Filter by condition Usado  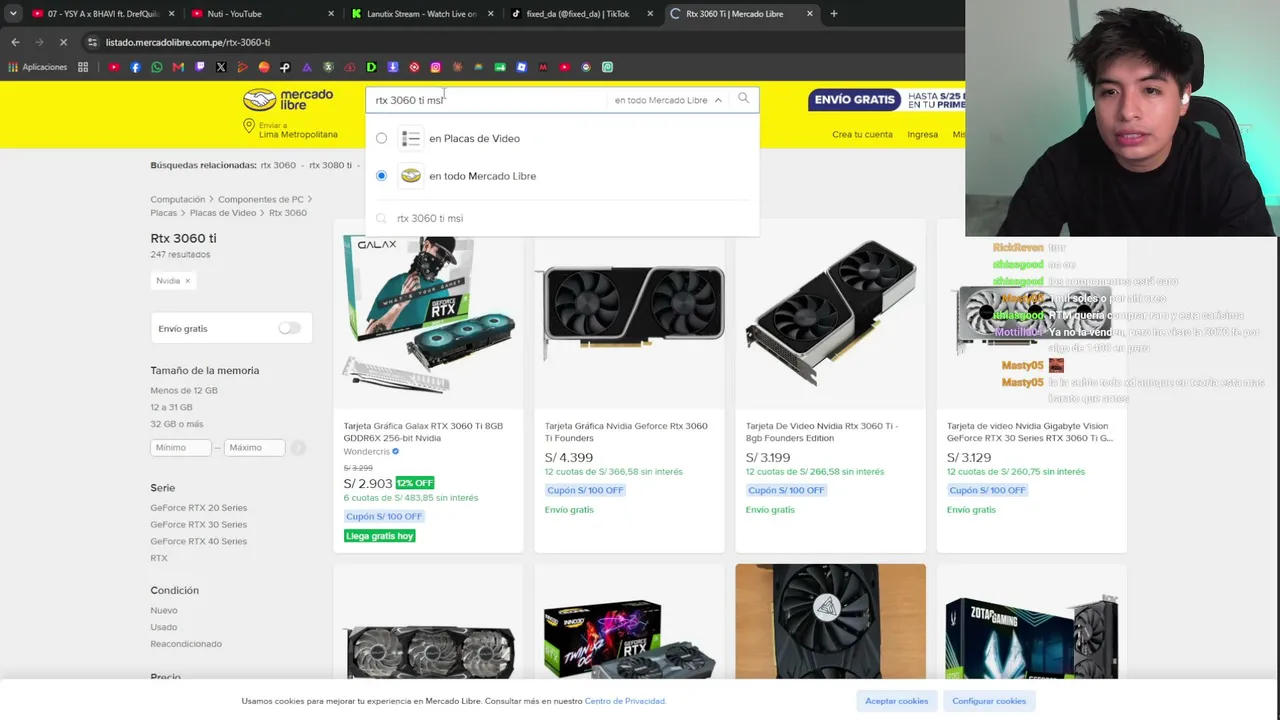[164, 627]
